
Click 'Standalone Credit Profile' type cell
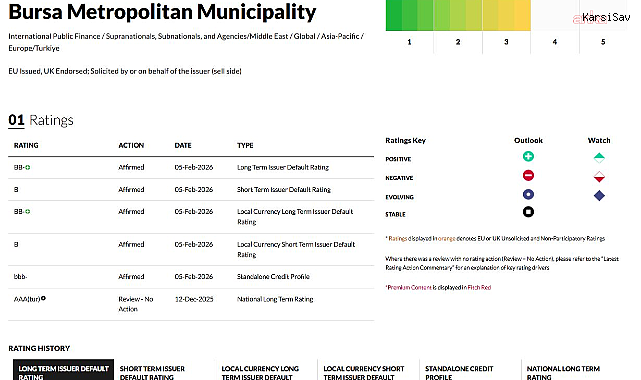[273, 277]
